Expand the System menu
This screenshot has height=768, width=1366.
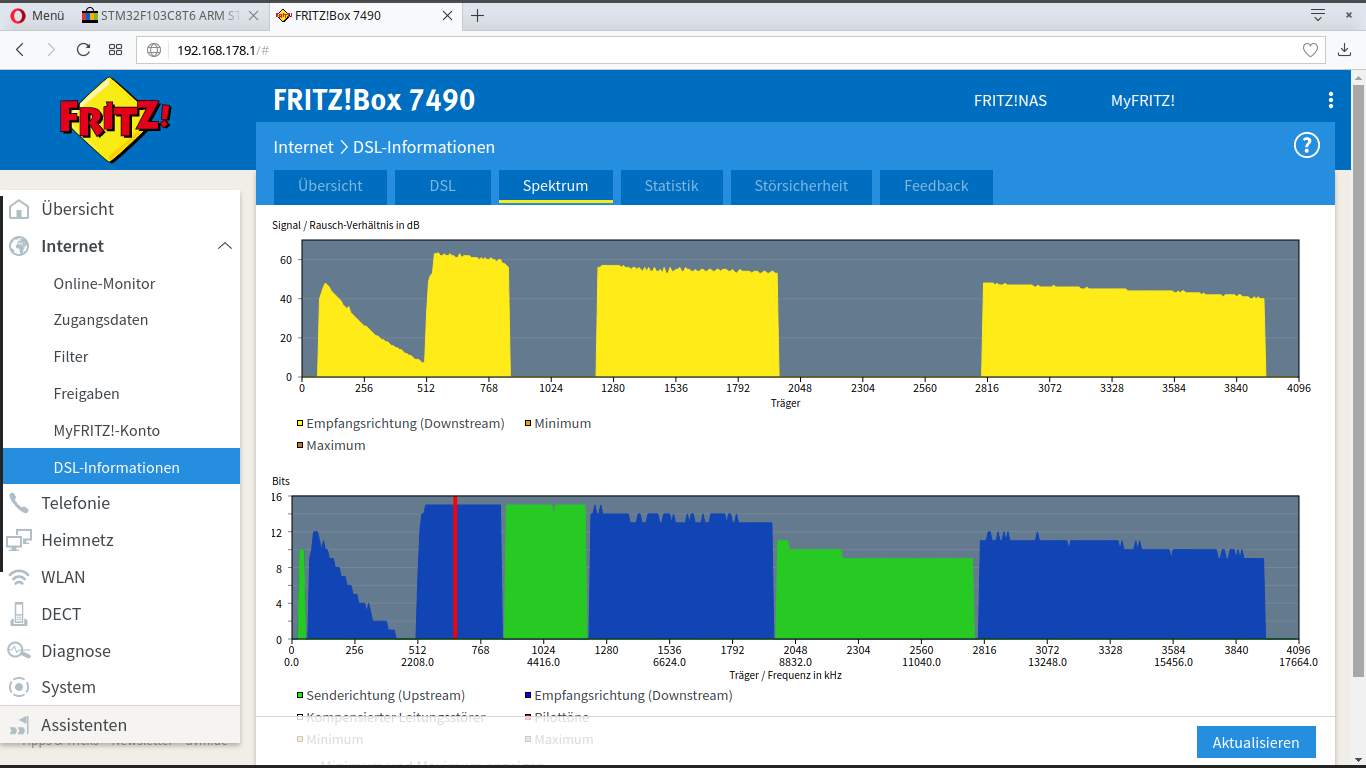point(68,687)
